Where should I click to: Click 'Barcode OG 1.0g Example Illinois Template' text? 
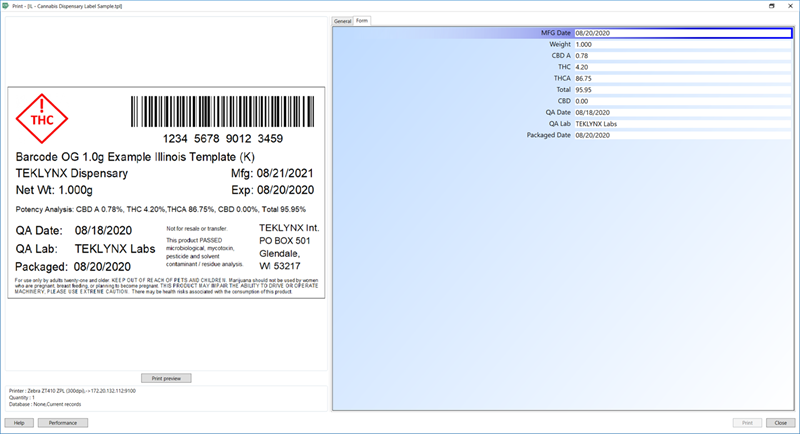click(135, 157)
